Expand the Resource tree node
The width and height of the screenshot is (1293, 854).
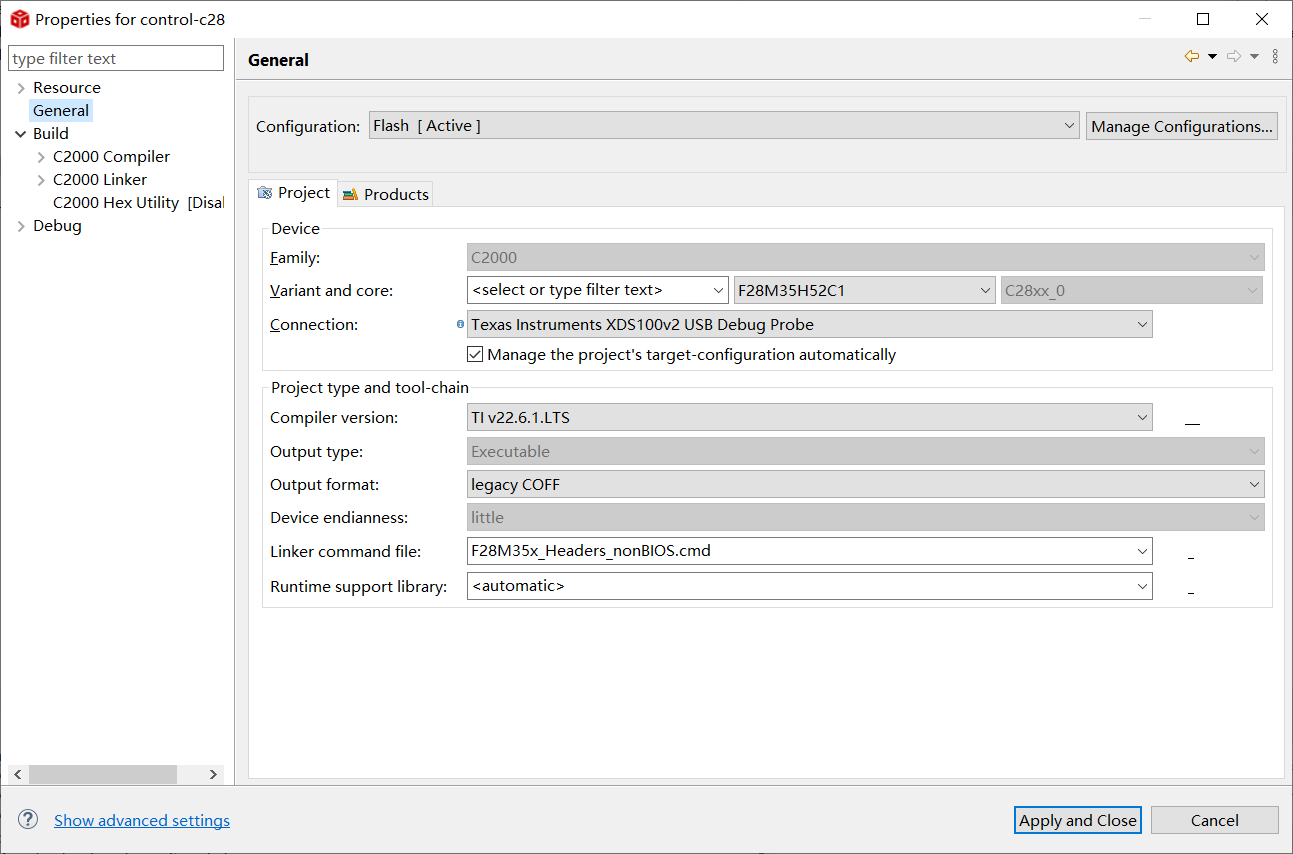pos(21,88)
